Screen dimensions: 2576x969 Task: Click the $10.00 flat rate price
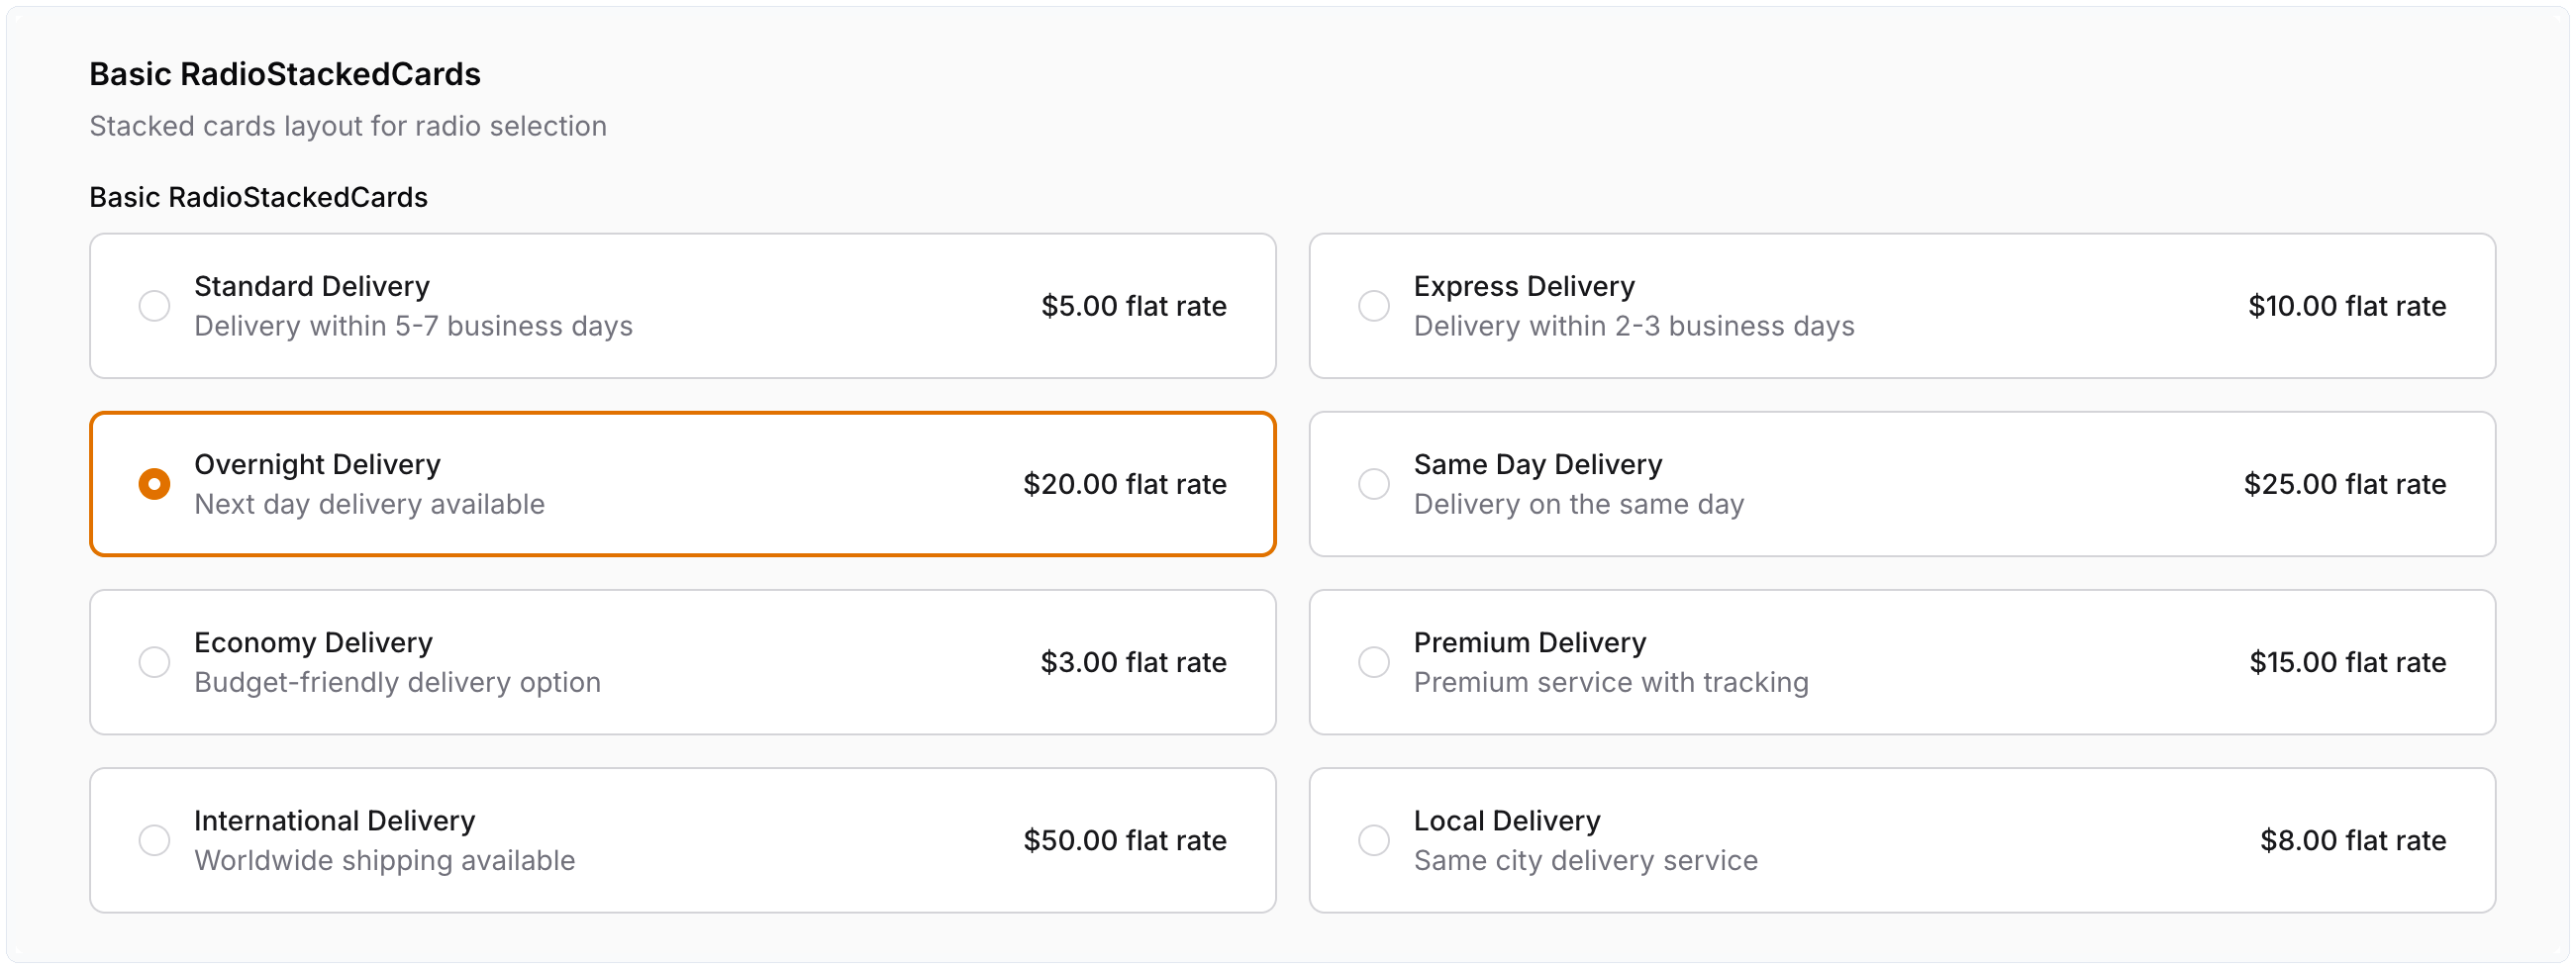2346,306
